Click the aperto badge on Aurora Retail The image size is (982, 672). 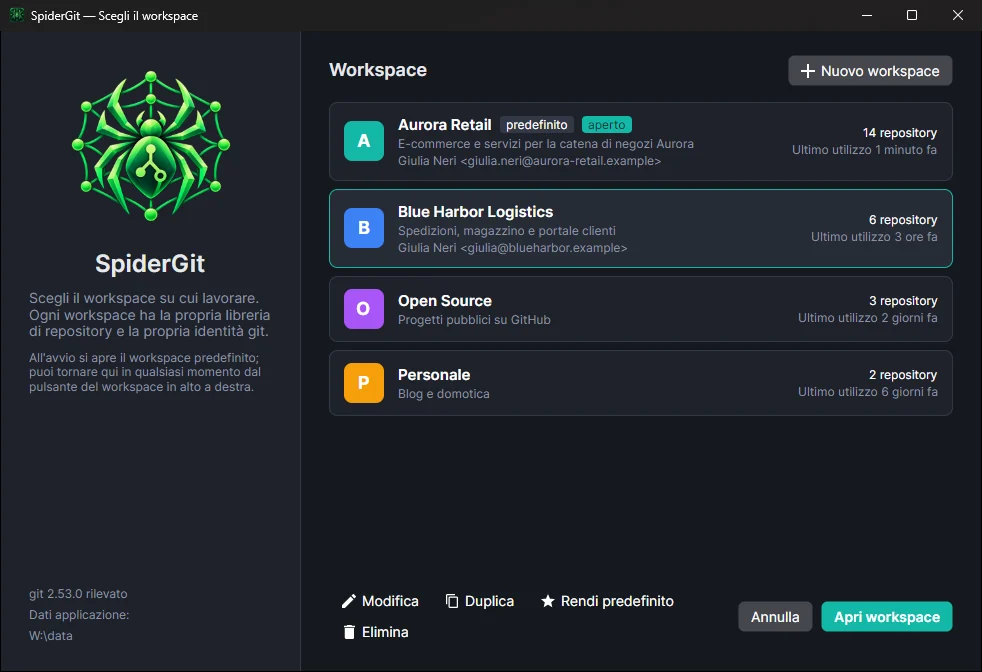coord(606,125)
